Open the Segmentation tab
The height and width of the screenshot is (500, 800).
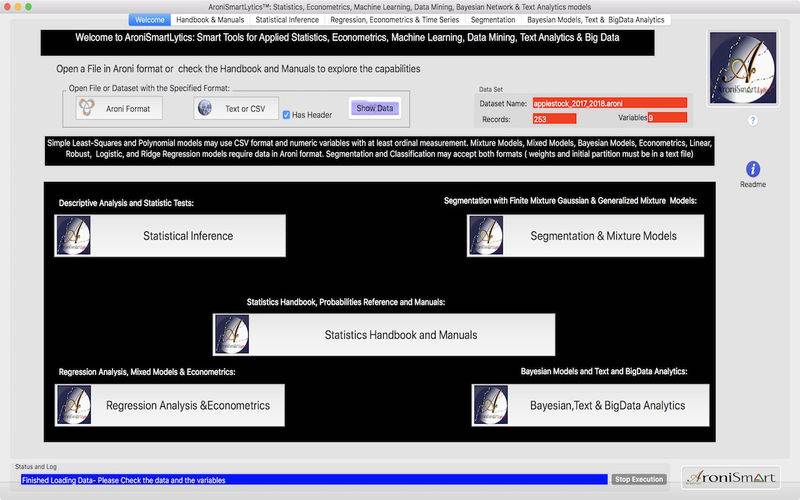(x=493, y=19)
